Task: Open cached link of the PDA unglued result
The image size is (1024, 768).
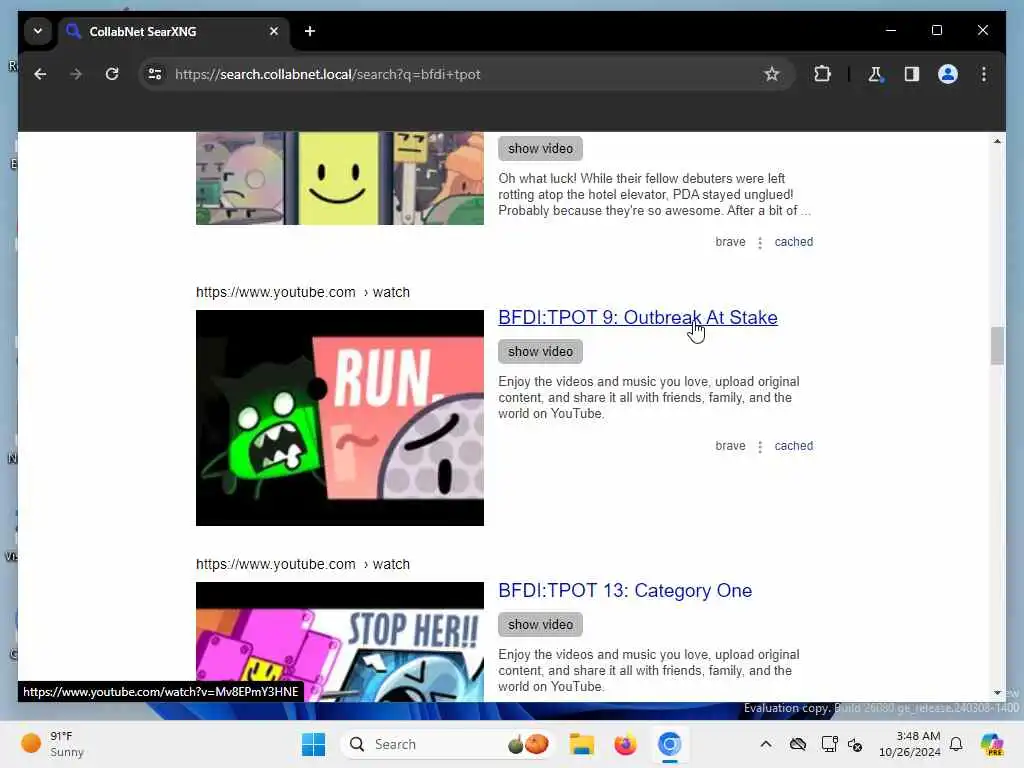Action: pyautogui.click(x=793, y=242)
